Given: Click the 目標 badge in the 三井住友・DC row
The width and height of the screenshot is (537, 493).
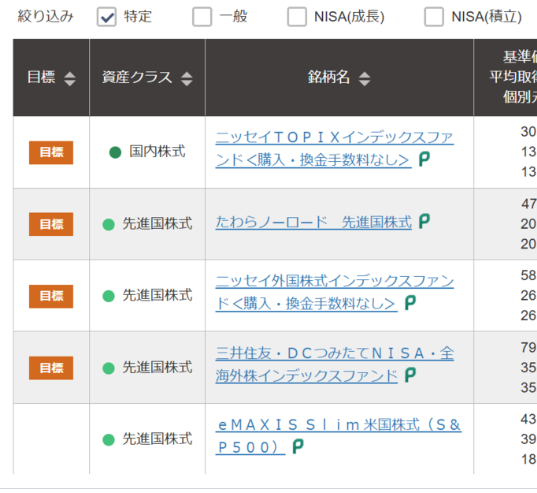Looking at the screenshot, I should [x=51, y=368].
